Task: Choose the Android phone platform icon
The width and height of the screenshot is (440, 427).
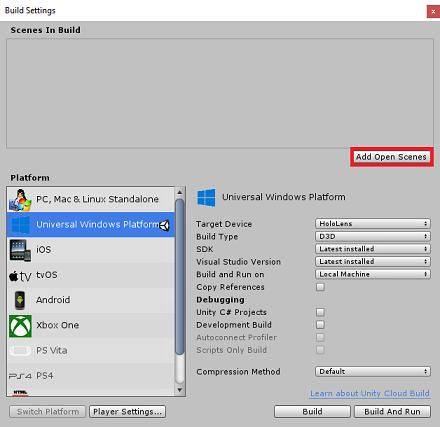Action: pyautogui.click(x=20, y=300)
